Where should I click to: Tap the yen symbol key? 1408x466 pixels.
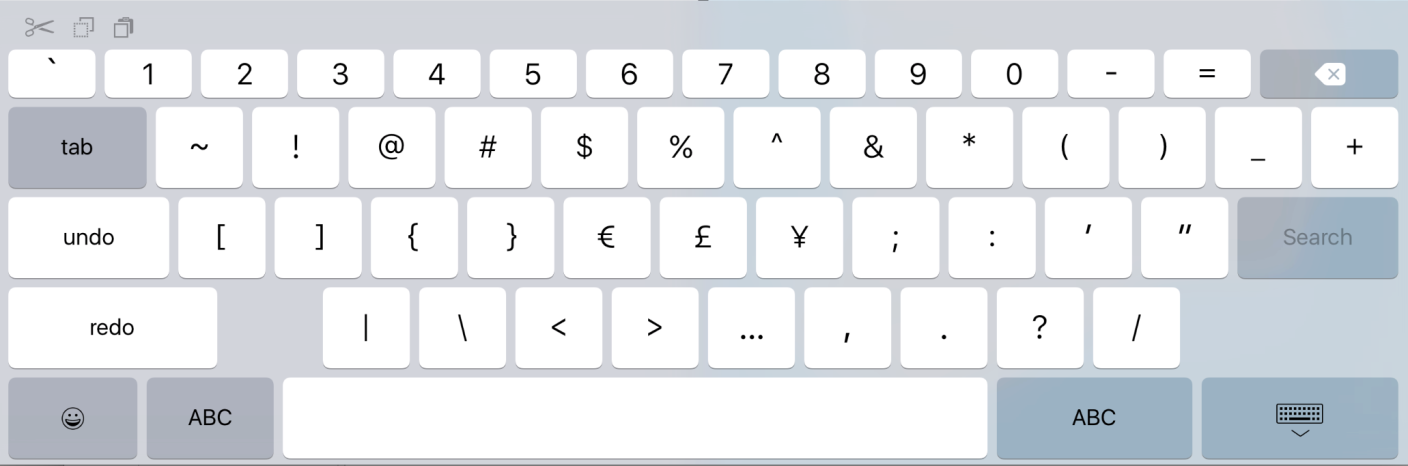(x=799, y=238)
